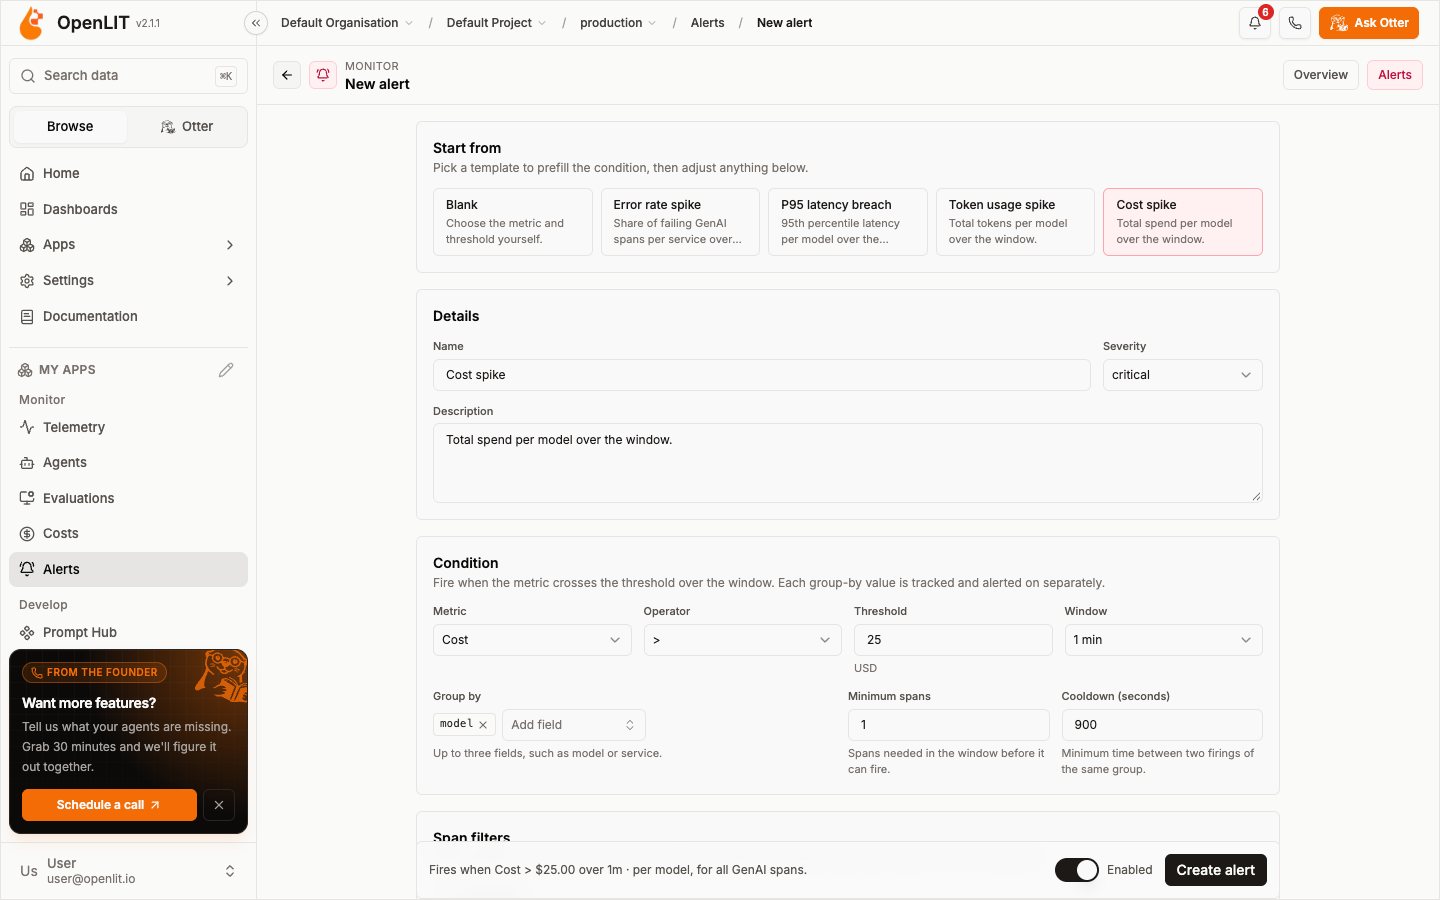Go back with the arrow button
This screenshot has height=900, width=1440.
(287, 75)
